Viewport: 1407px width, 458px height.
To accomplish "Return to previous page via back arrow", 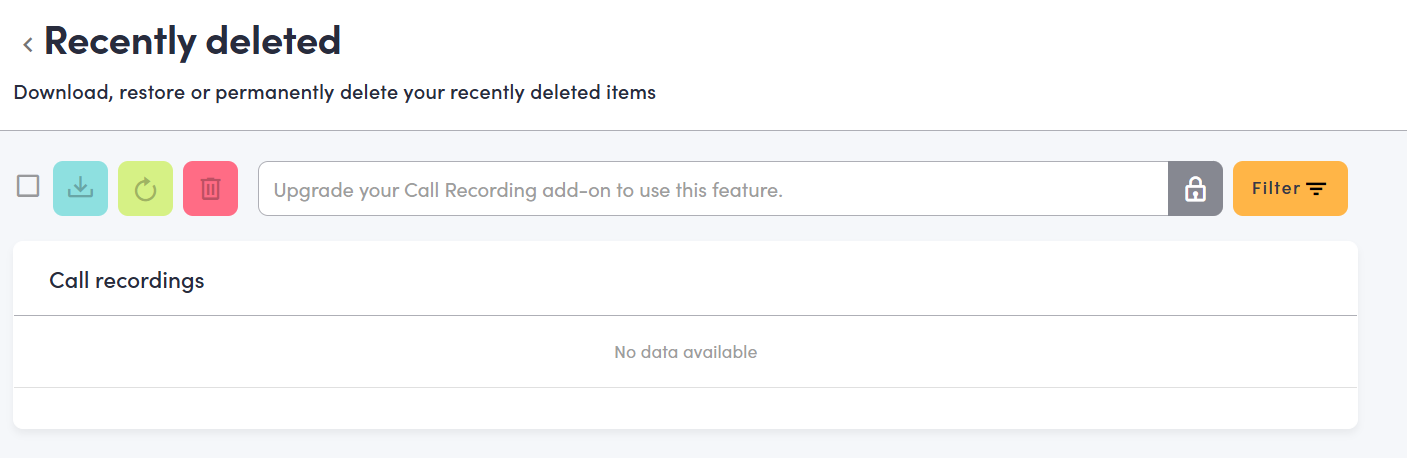I will point(28,44).
